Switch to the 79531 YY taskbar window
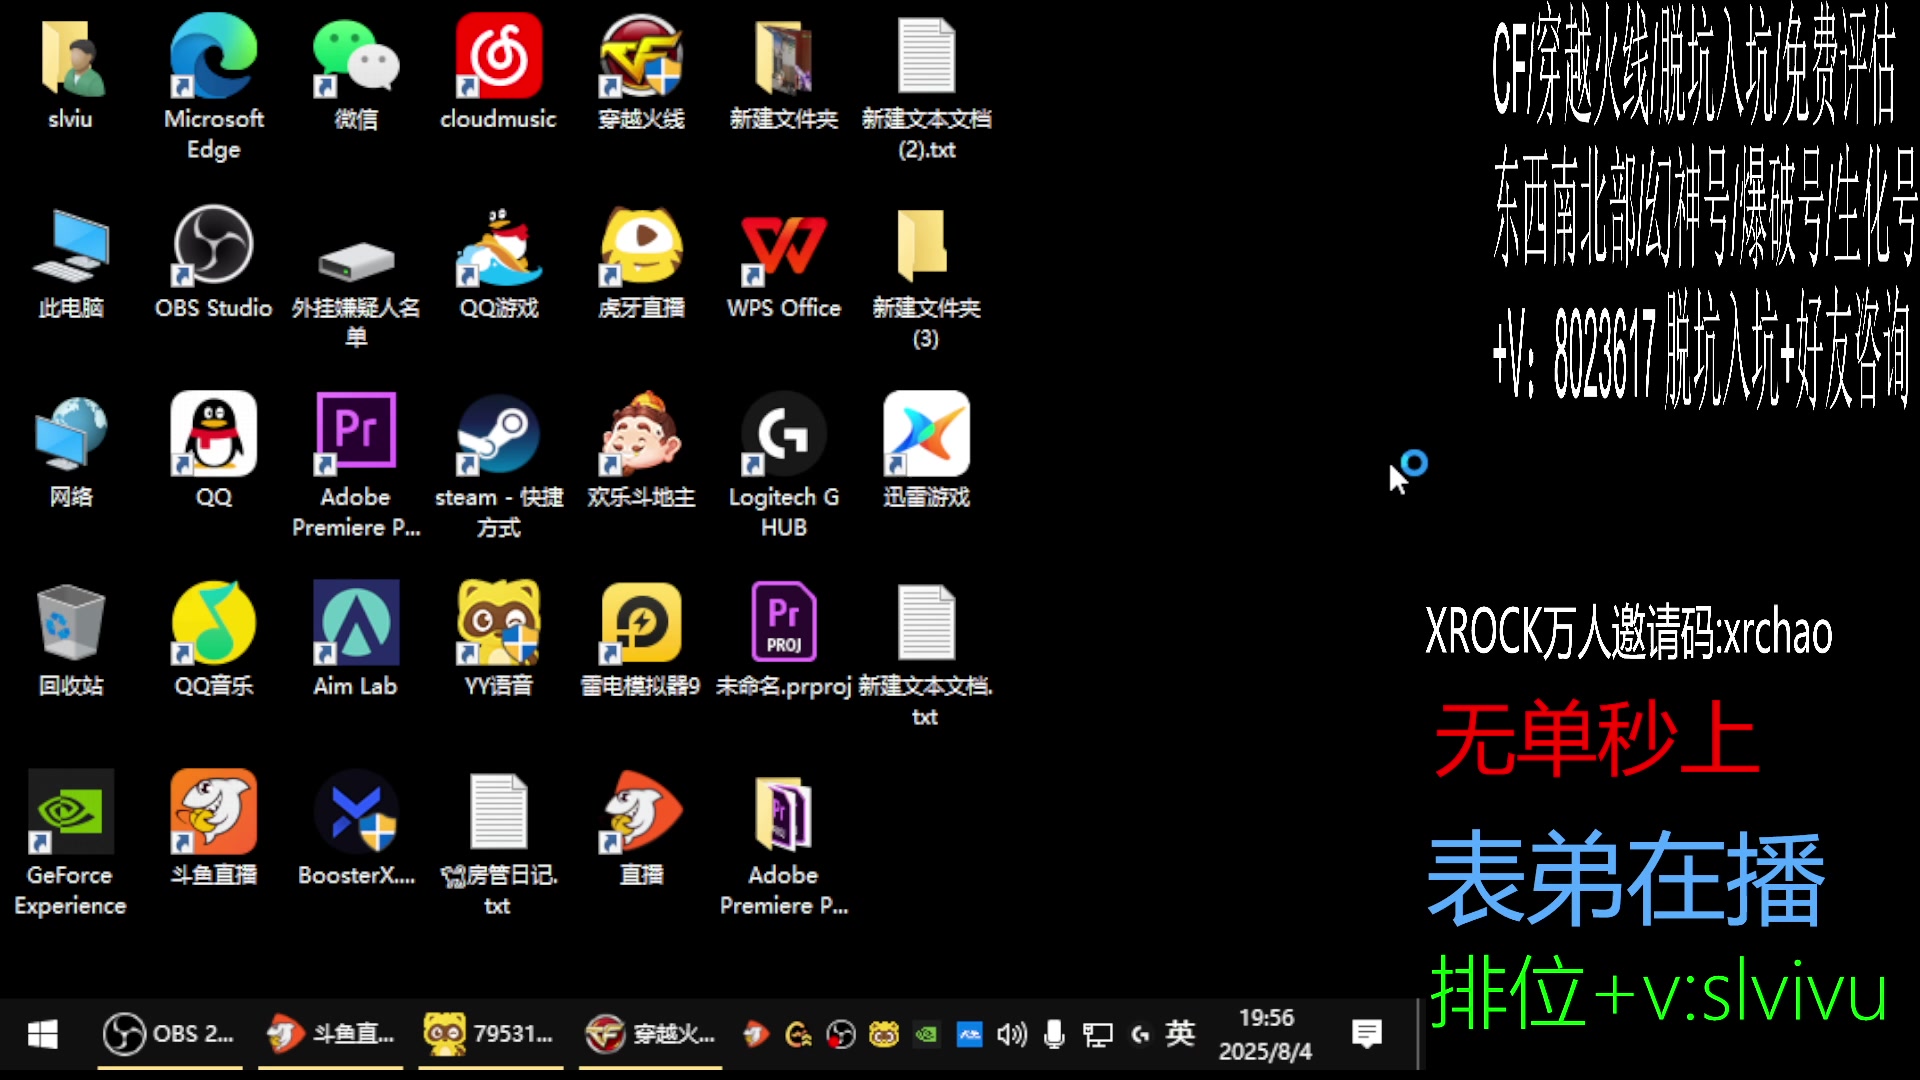The height and width of the screenshot is (1080, 1920). [490, 1034]
